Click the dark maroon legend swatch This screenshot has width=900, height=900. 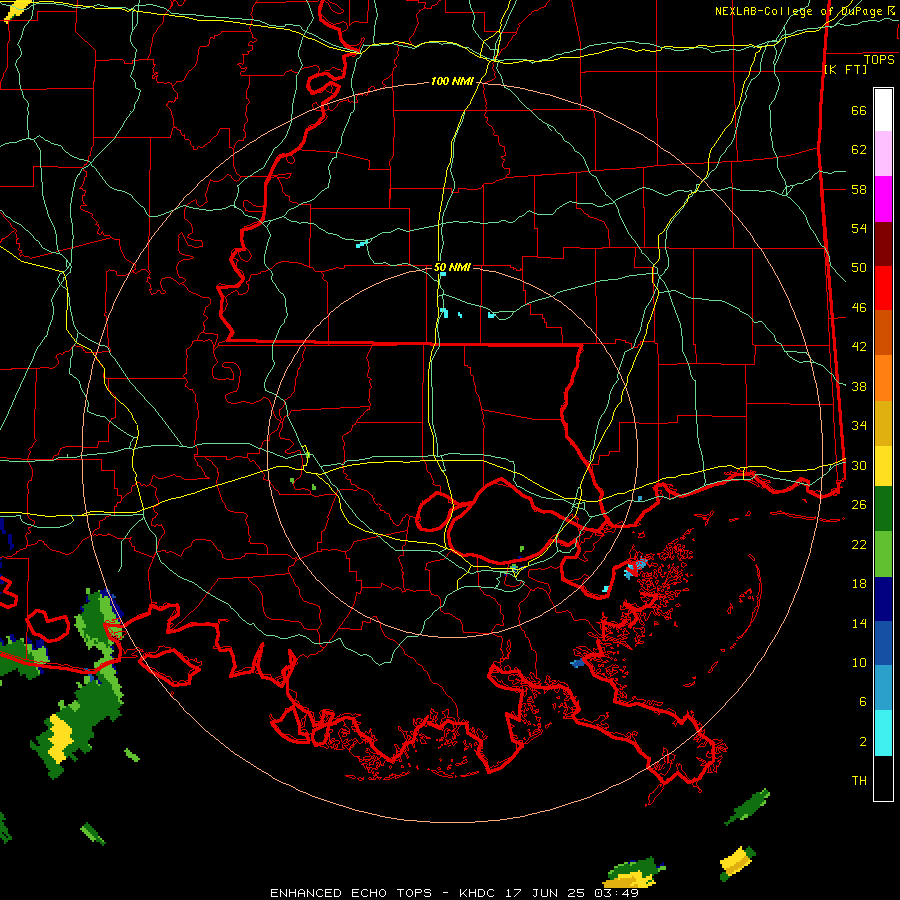point(883,245)
